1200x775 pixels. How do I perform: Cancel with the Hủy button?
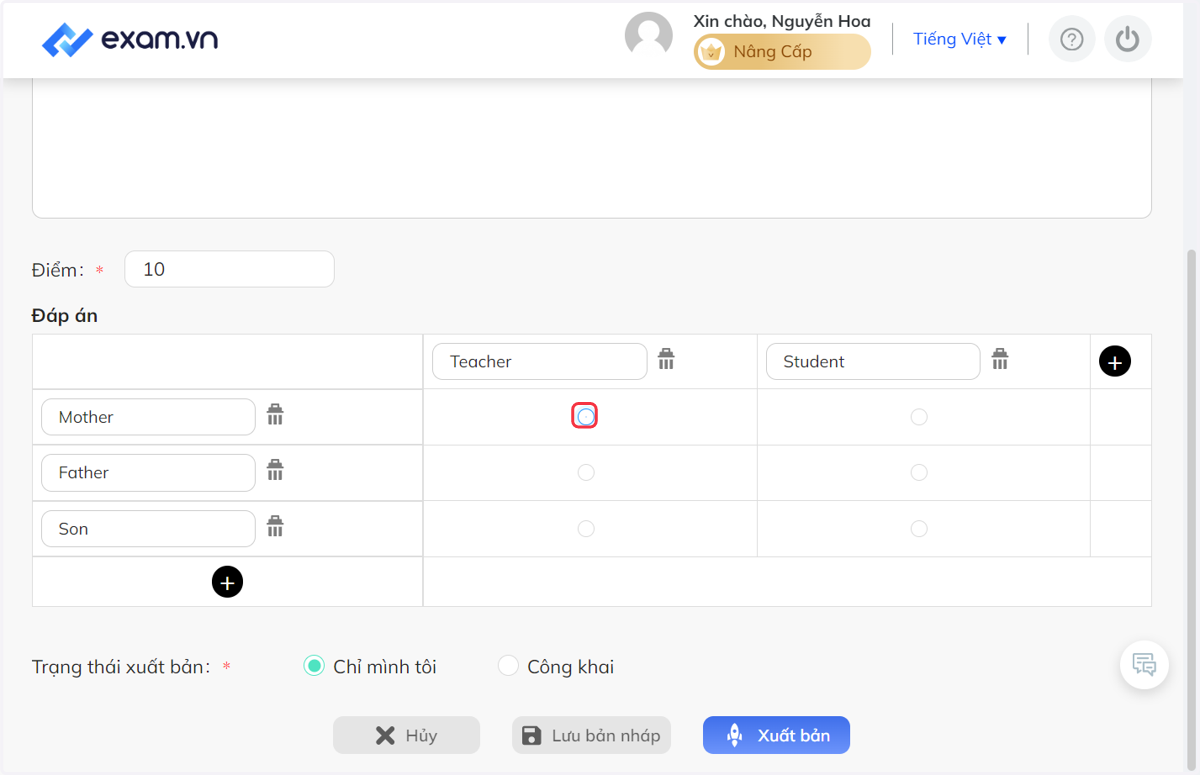(x=406, y=735)
